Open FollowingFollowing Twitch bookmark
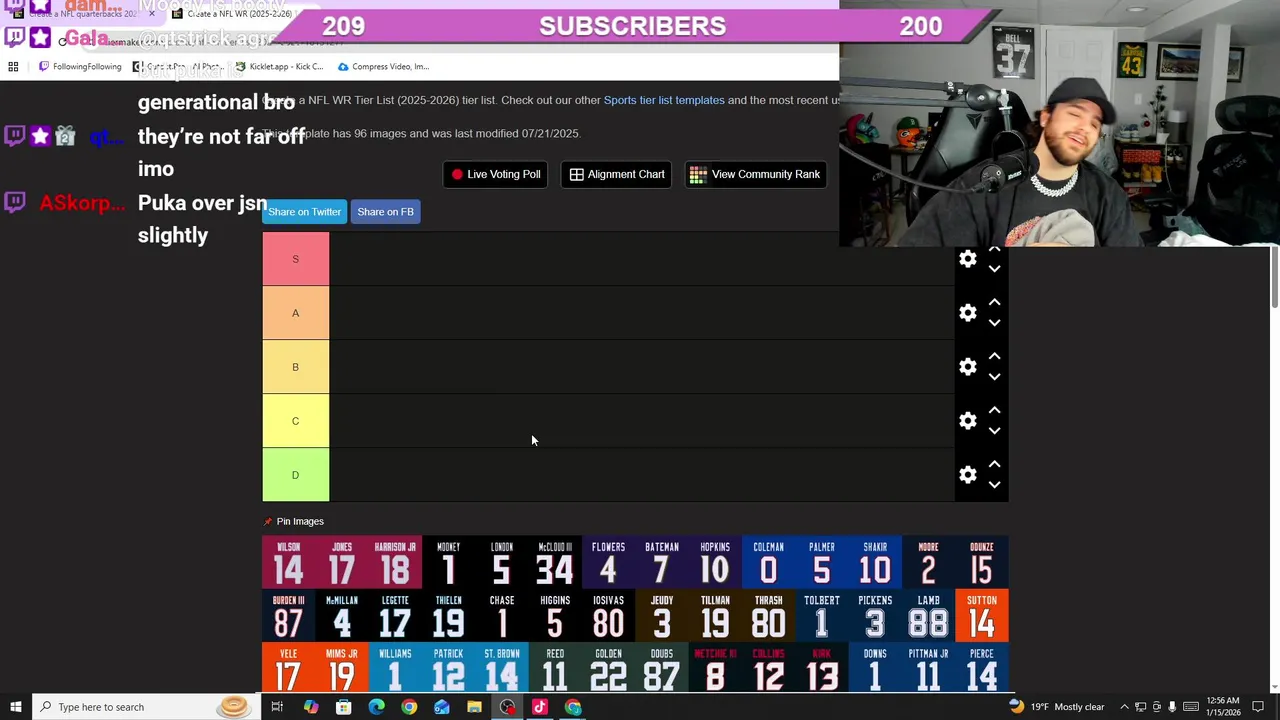Viewport: 1280px width, 720px height. tap(80, 67)
